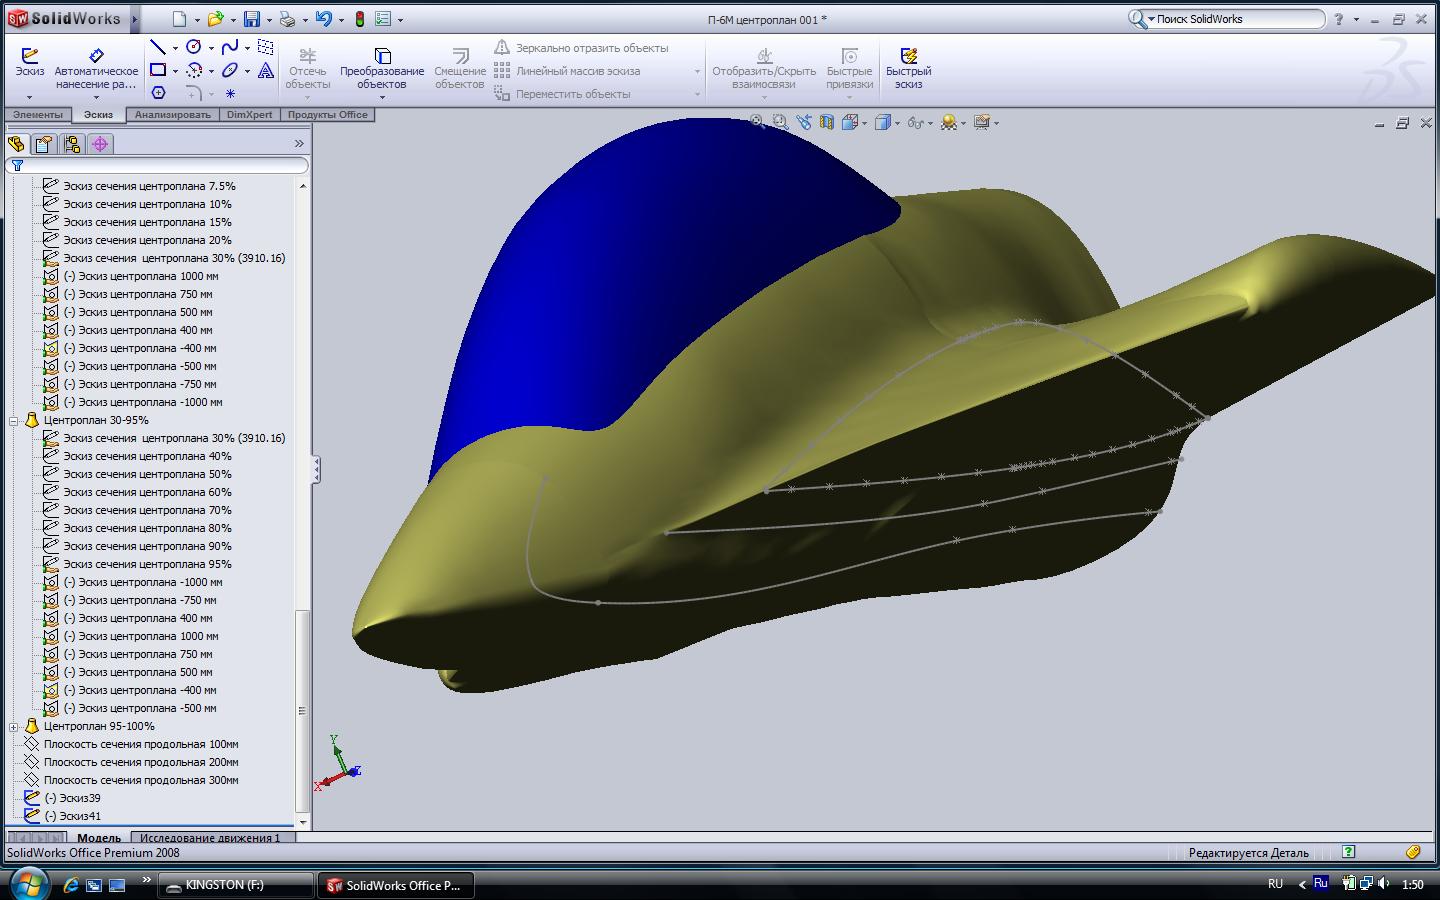The image size is (1440, 900).
Task: Click the Rebuild traffic light icon
Action: pyautogui.click(x=359, y=19)
